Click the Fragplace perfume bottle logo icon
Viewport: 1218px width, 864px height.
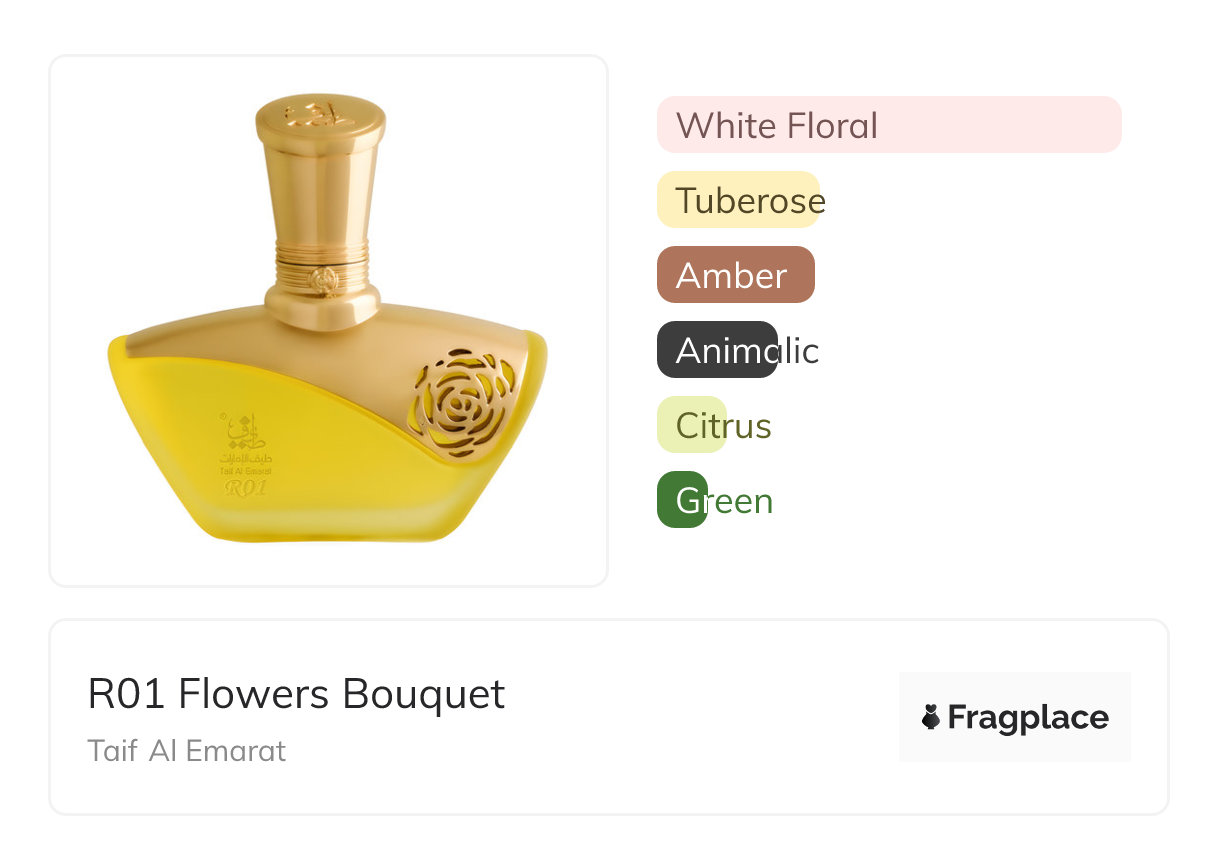pyautogui.click(x=931, y=717)
